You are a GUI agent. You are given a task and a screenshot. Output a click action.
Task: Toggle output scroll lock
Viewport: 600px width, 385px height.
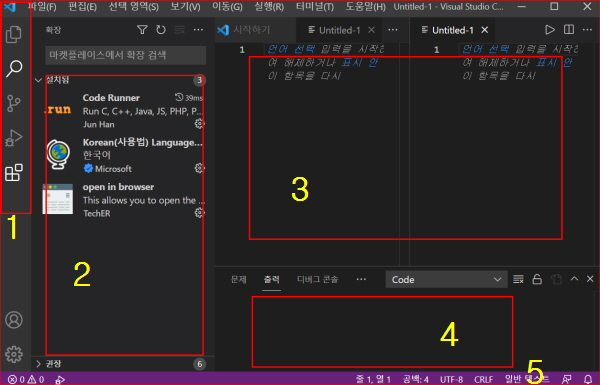click(x=537, y=279)
